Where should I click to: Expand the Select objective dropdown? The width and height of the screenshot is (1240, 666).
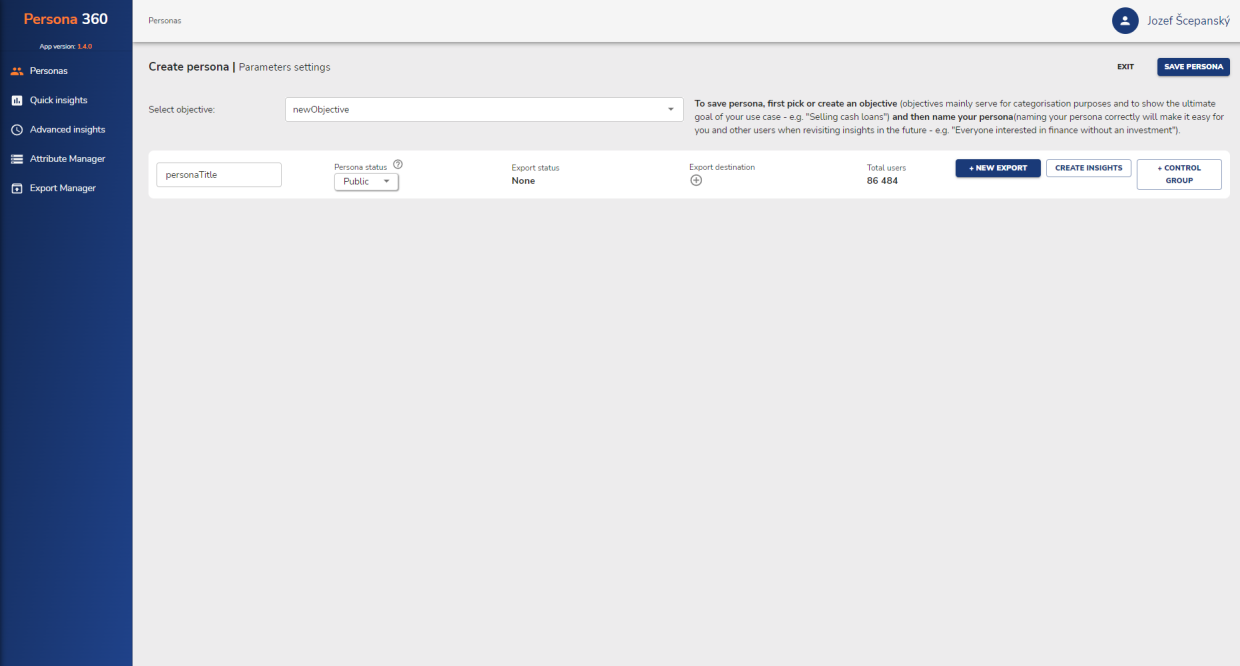484,109
